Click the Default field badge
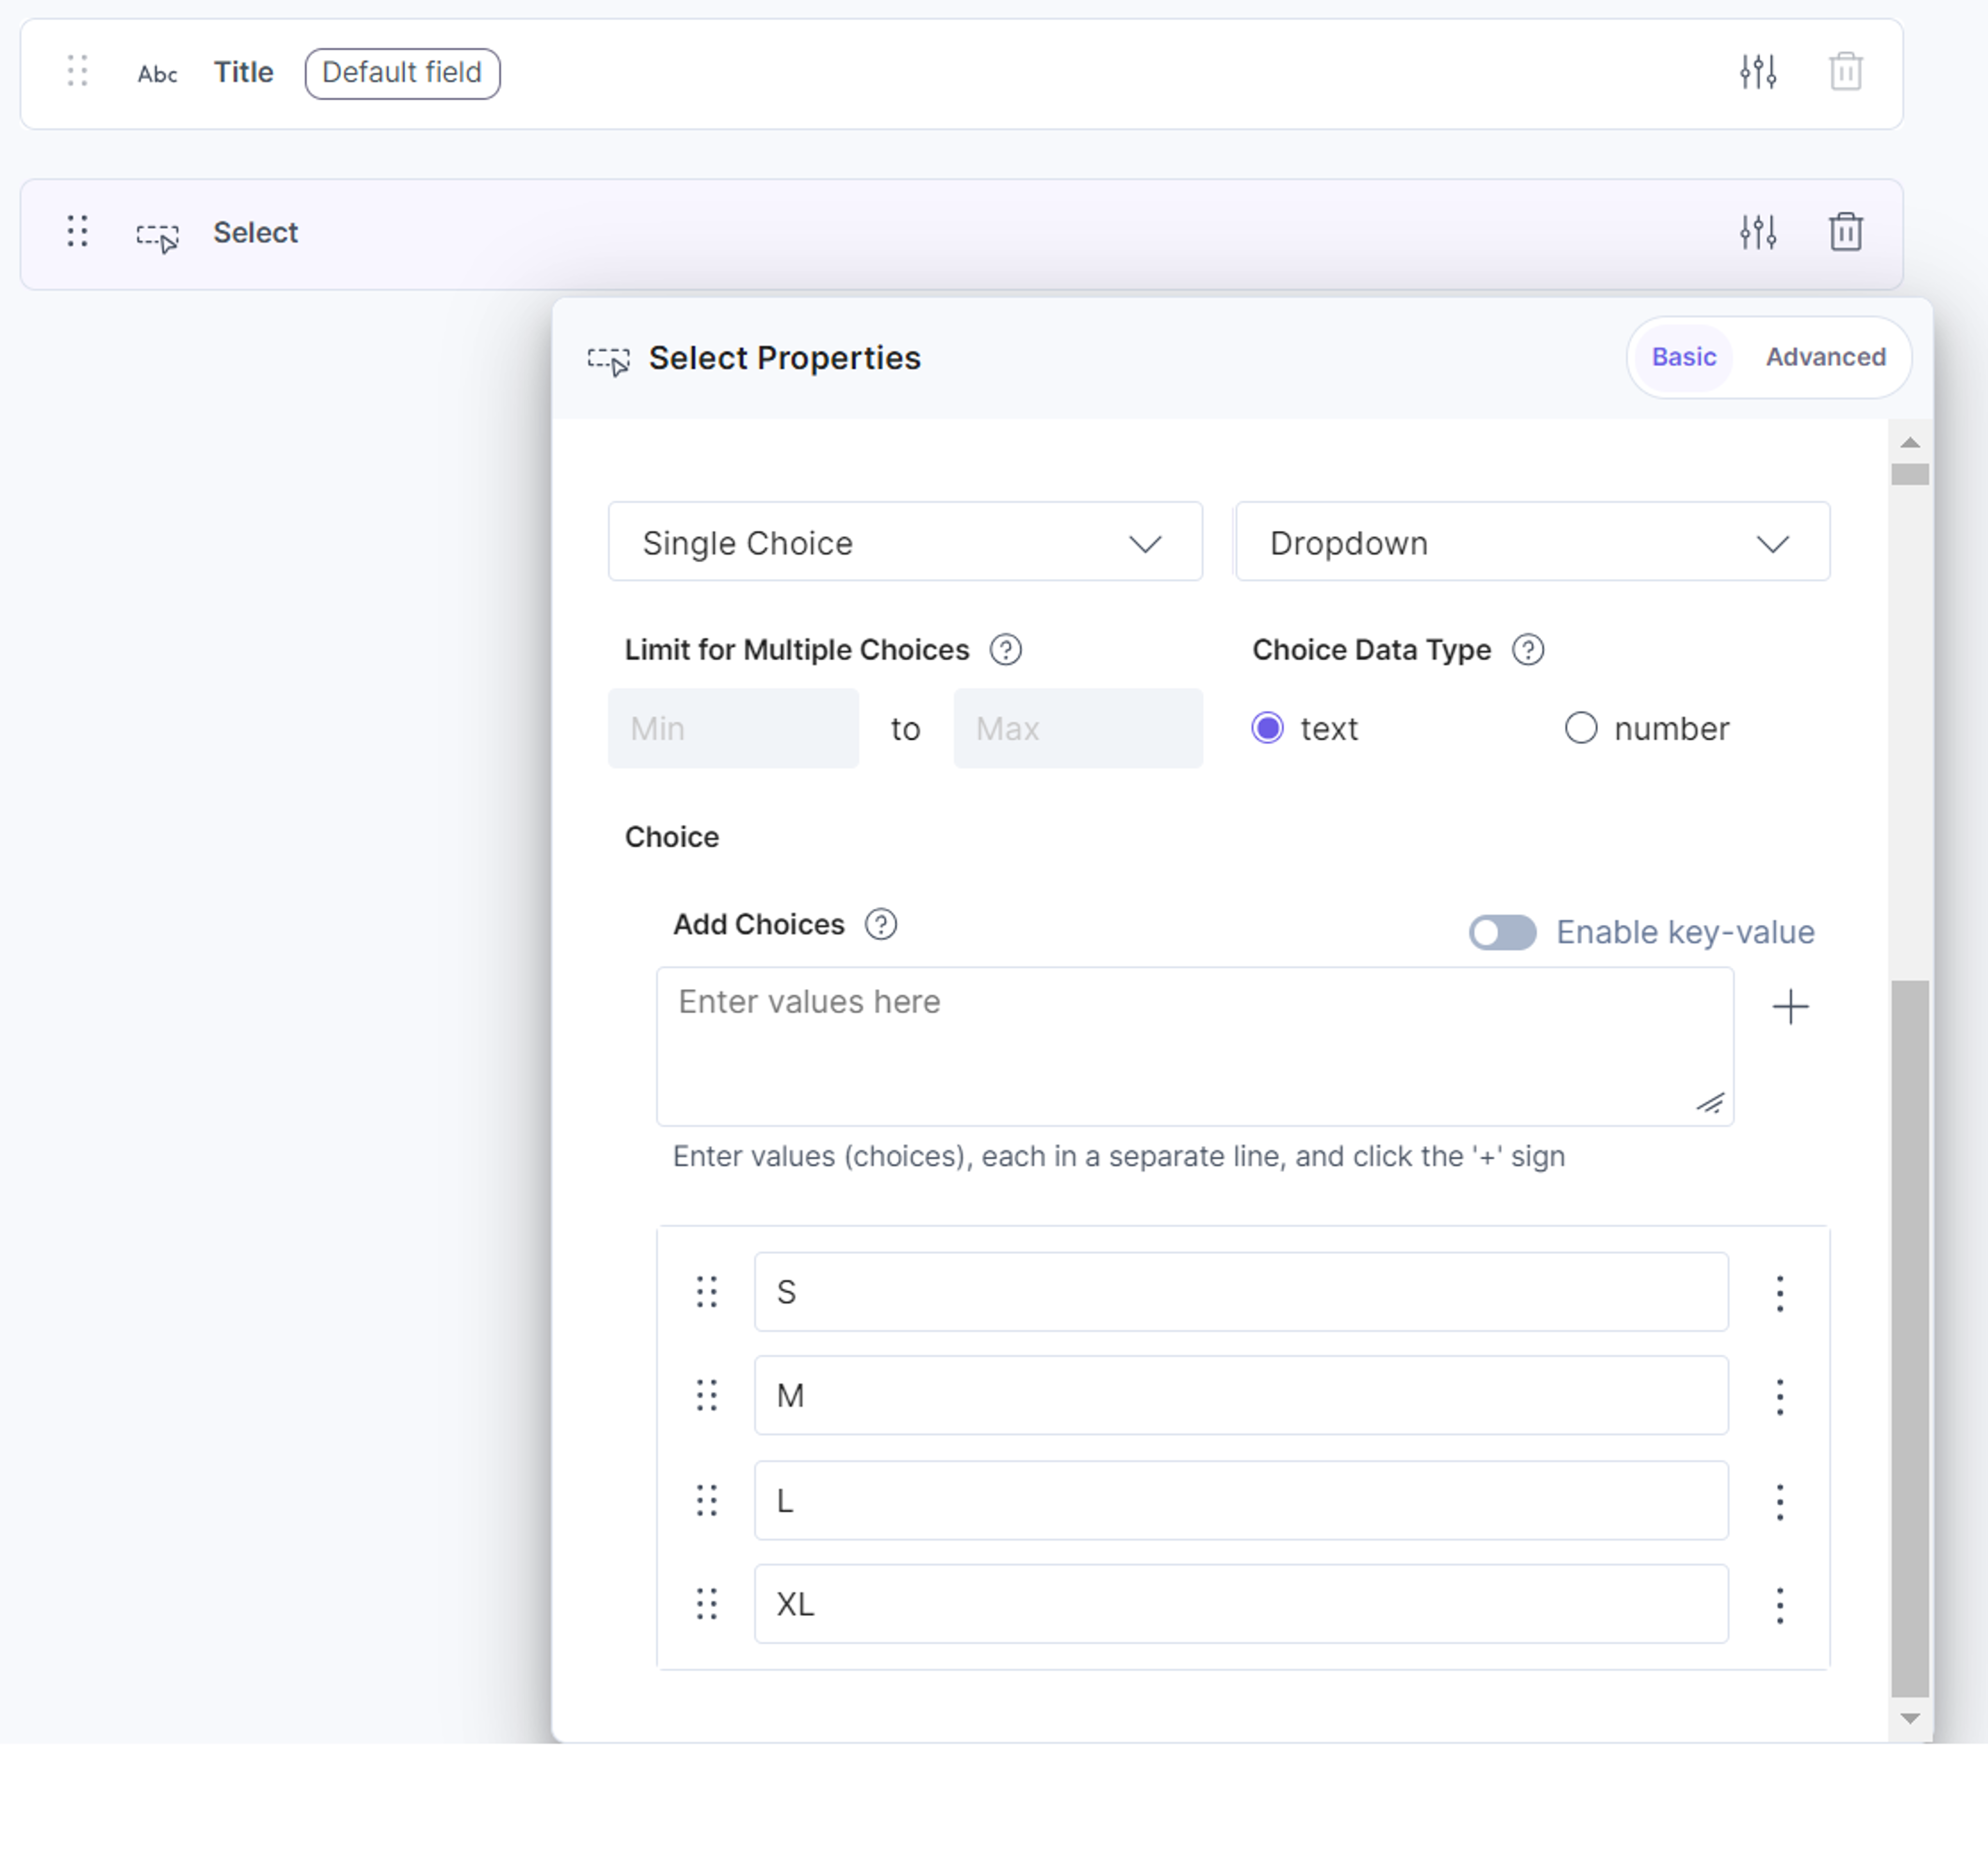Viewport: 1988px width, 1849px height. click(x=402, y=73)
